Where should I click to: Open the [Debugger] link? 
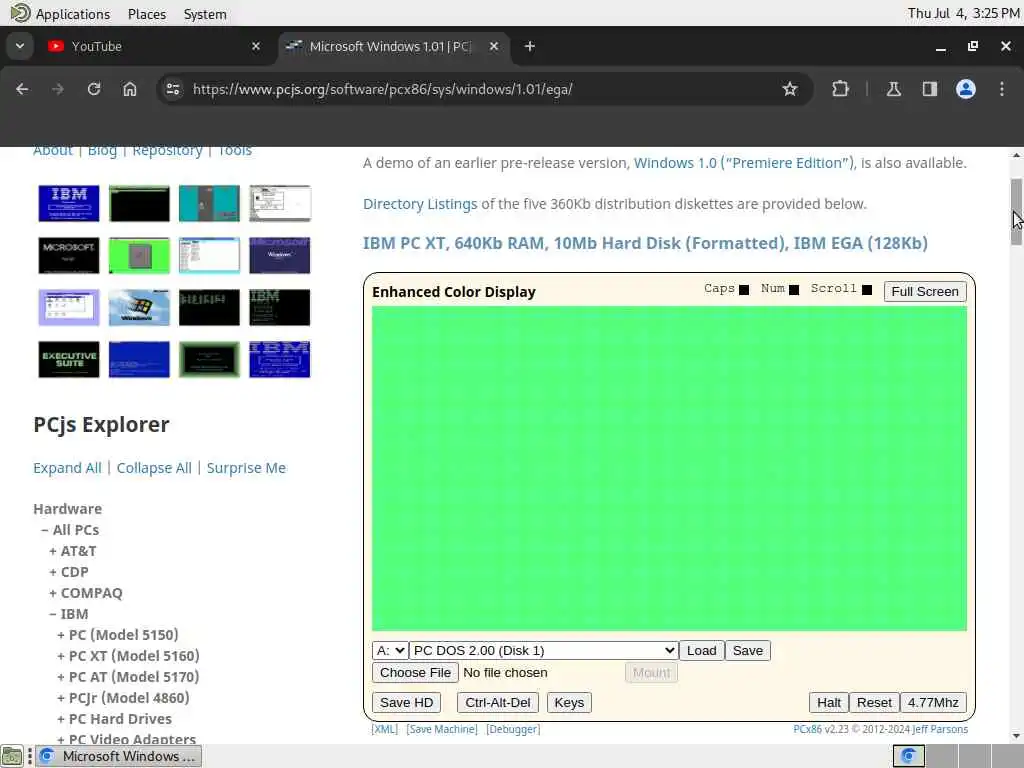513,729
